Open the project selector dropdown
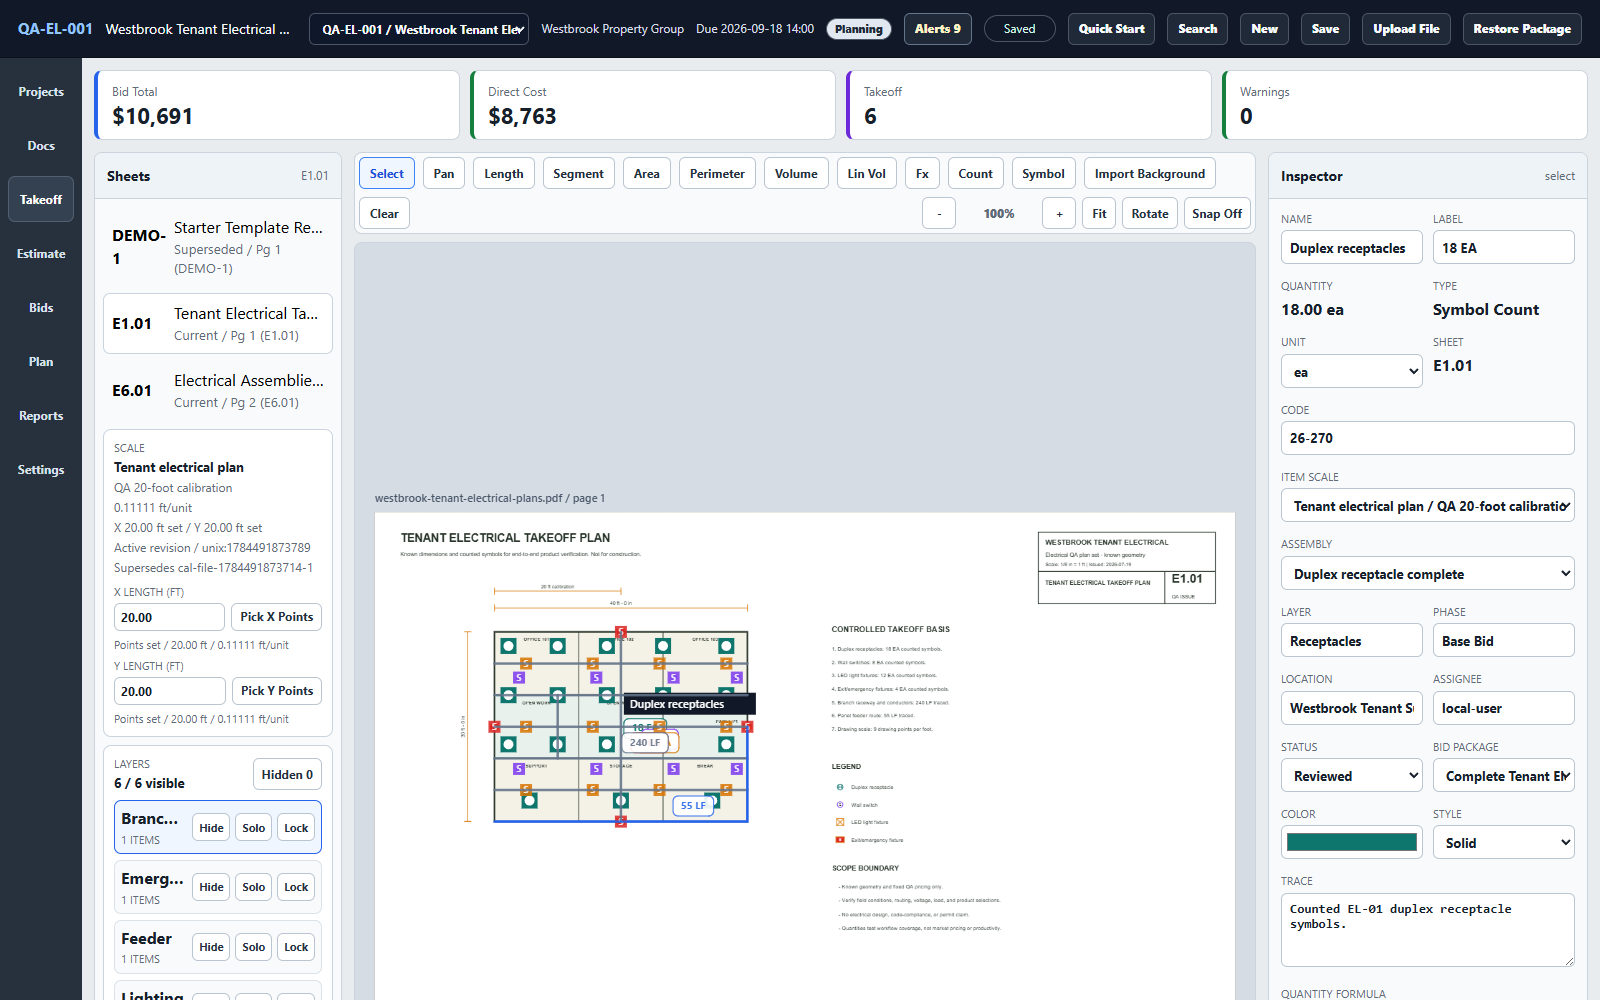Screen dimensions: 1600x1000 [x=419, y=29]
